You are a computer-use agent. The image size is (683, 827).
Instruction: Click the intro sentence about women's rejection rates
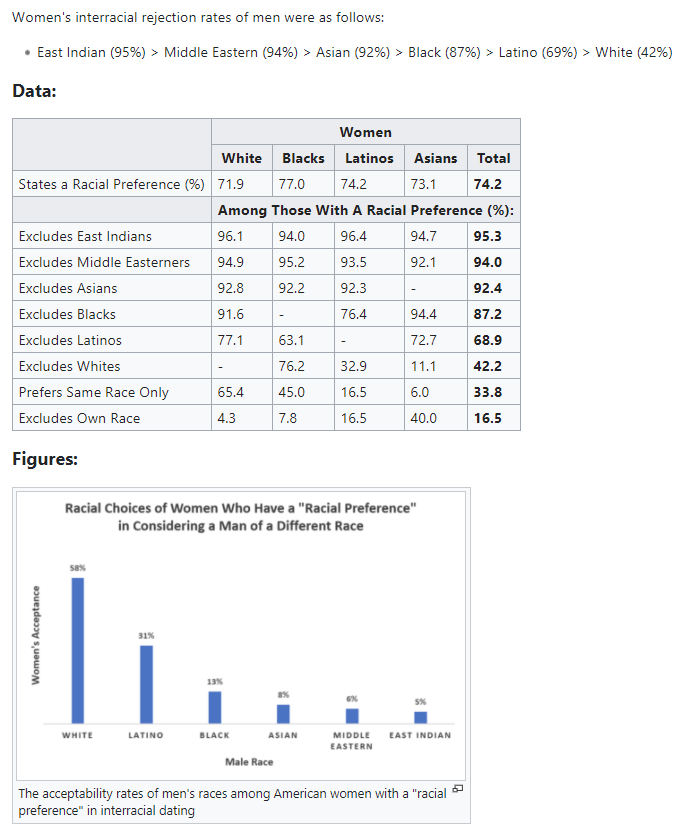tap(198, 17)
